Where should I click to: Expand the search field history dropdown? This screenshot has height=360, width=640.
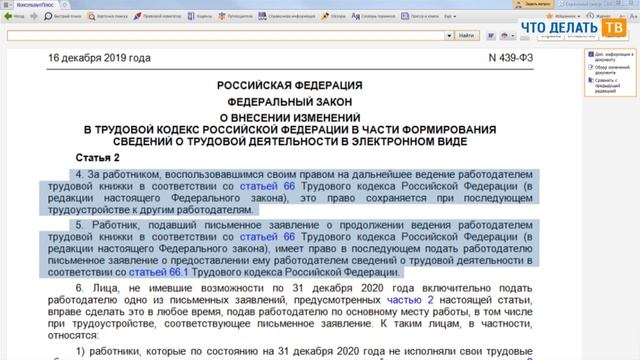pyautogui.click(x=449, y=36)
